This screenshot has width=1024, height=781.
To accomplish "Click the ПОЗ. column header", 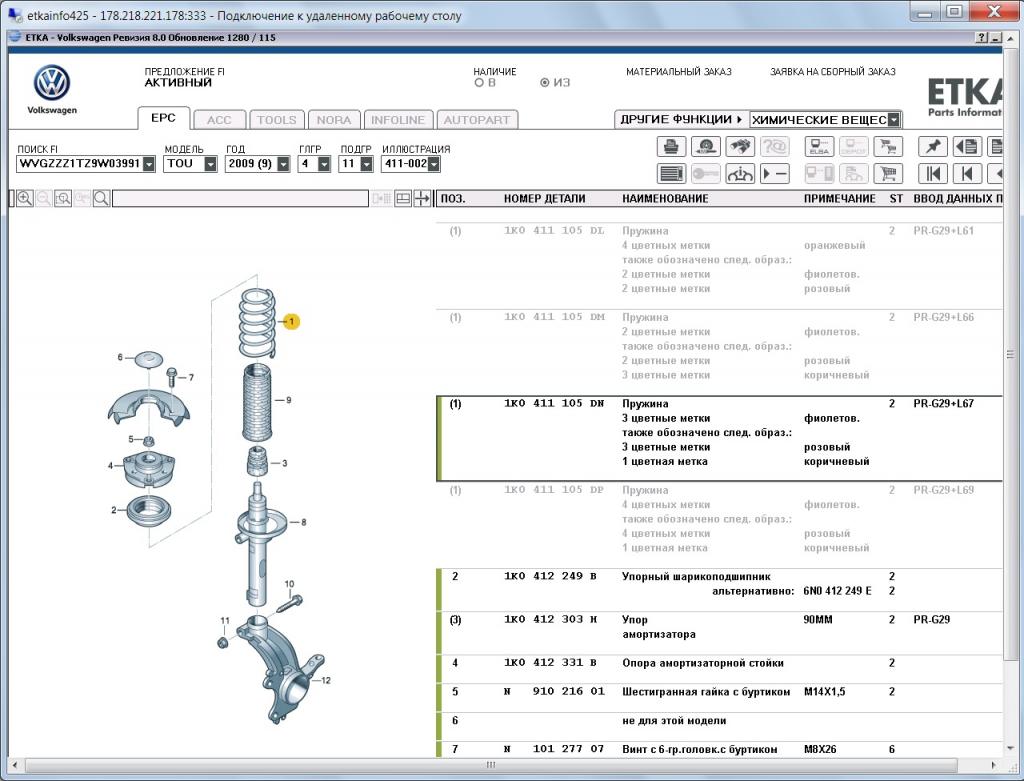I will [453, 199].
